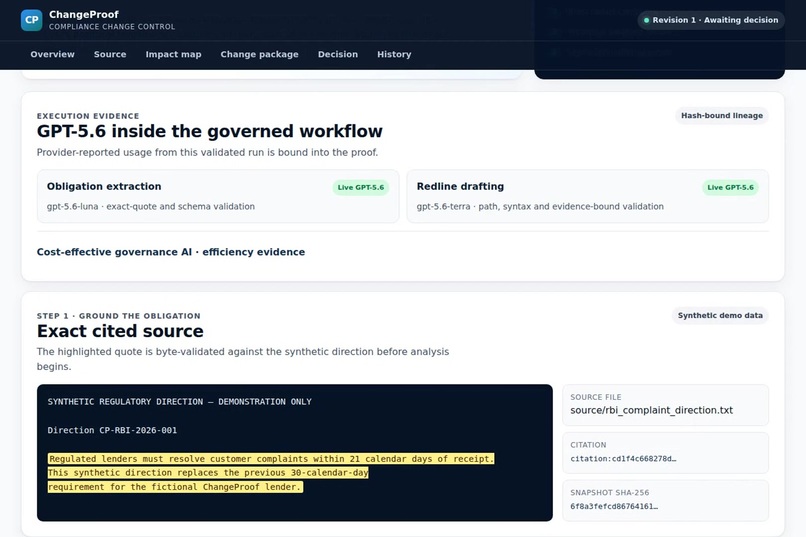Screen dimensions: 806x537
Task: Click the SYNTHETIC REGULATORY DIRECTION header line
Action: click(x=179, y=402)
